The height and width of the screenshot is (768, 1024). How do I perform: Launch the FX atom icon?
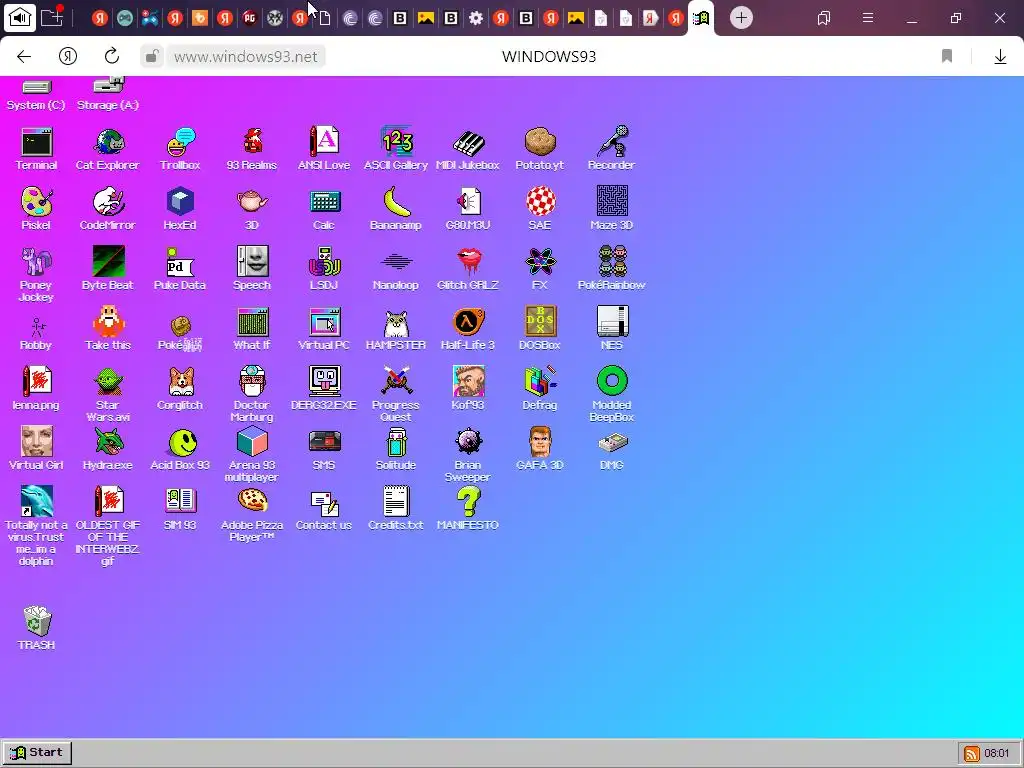click(x=540, y=269)
